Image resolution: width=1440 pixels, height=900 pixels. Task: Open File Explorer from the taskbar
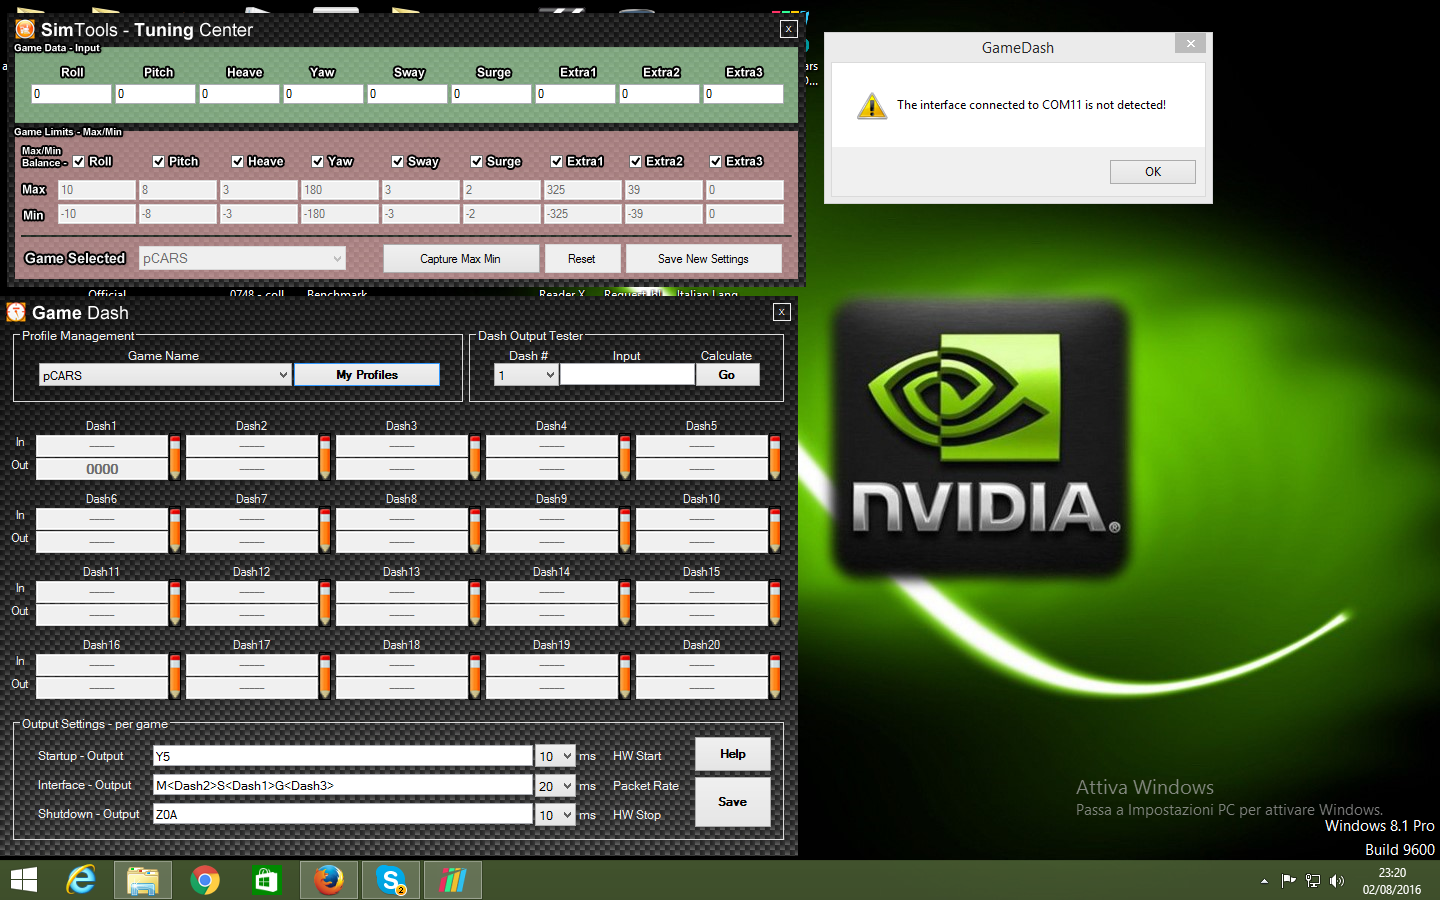pos(143,880)
